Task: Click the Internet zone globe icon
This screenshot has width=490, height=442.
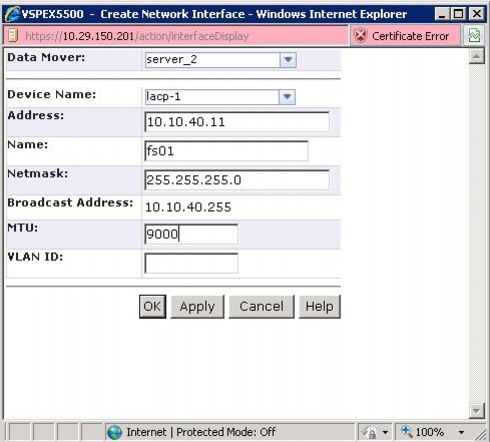Action: point(114,432)
